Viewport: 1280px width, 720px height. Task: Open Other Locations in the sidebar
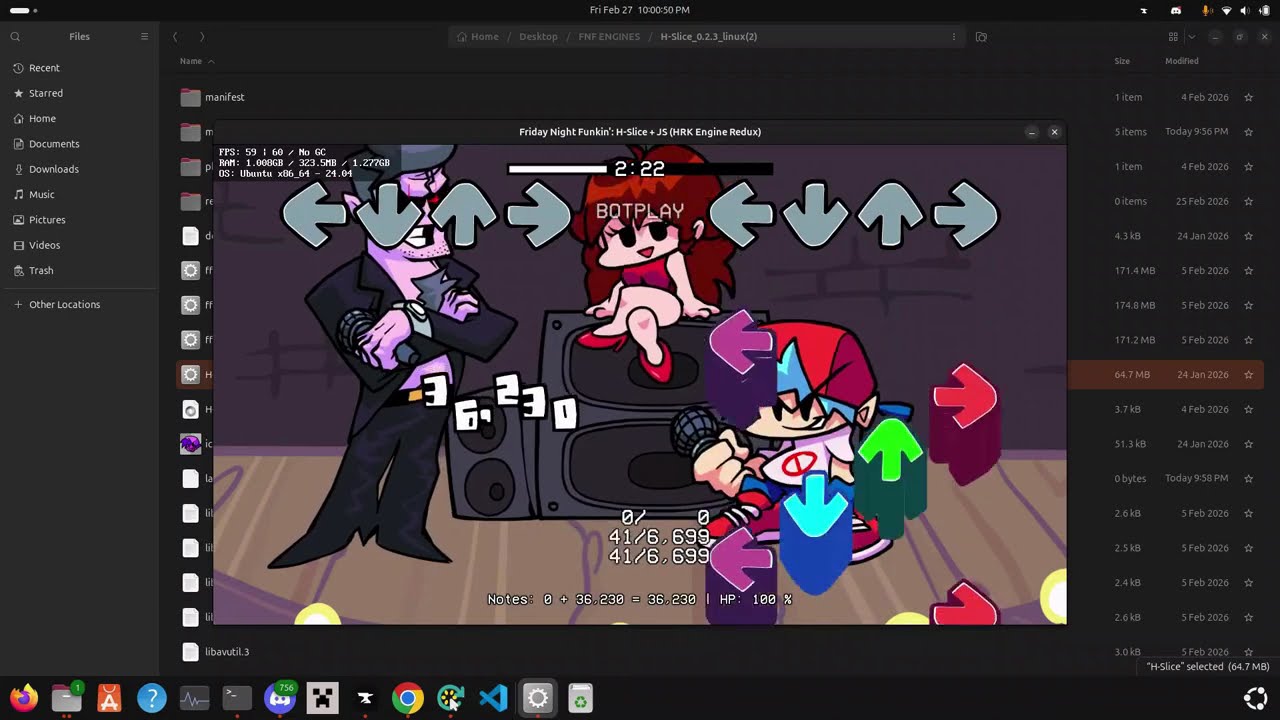point(79,304)
